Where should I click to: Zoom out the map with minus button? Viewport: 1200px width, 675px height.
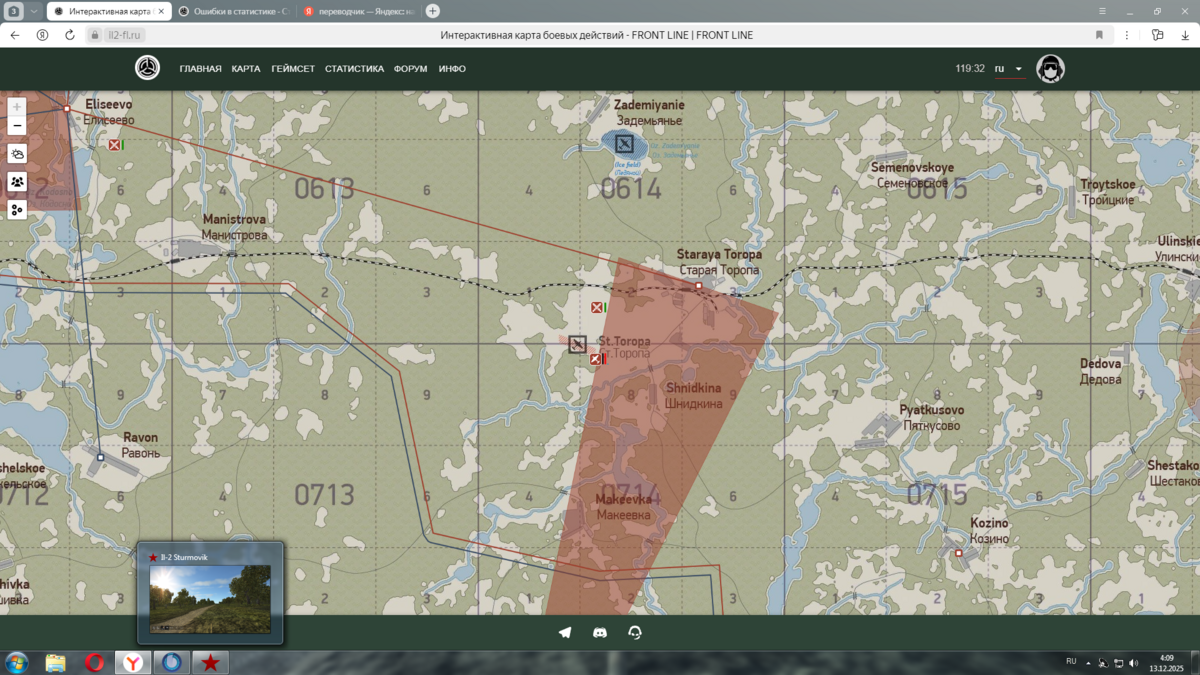coord(17,126)
